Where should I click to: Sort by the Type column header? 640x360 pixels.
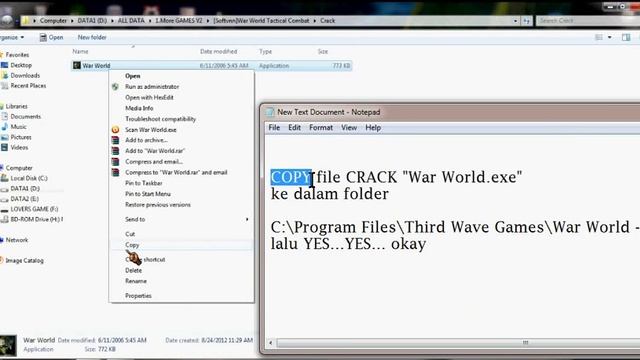coord(265,51)
